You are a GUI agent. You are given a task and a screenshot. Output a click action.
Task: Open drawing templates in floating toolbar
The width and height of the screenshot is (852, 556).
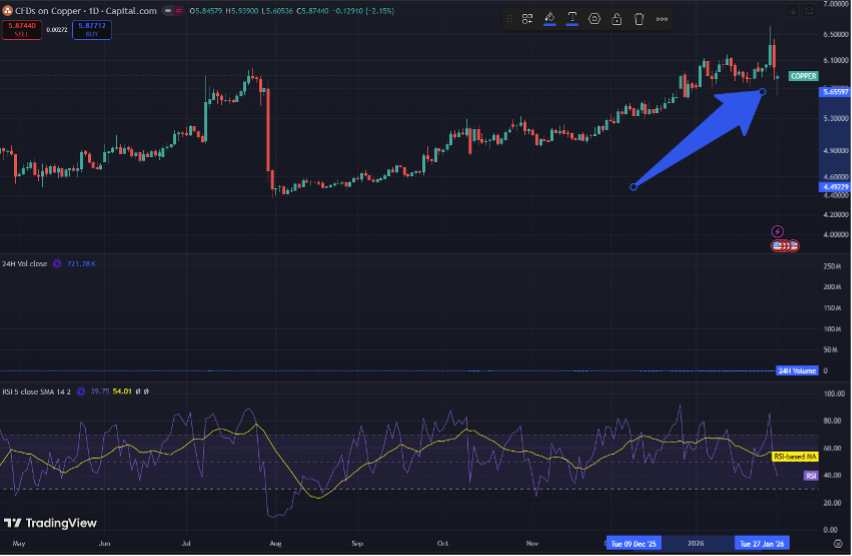pos(527,18)
